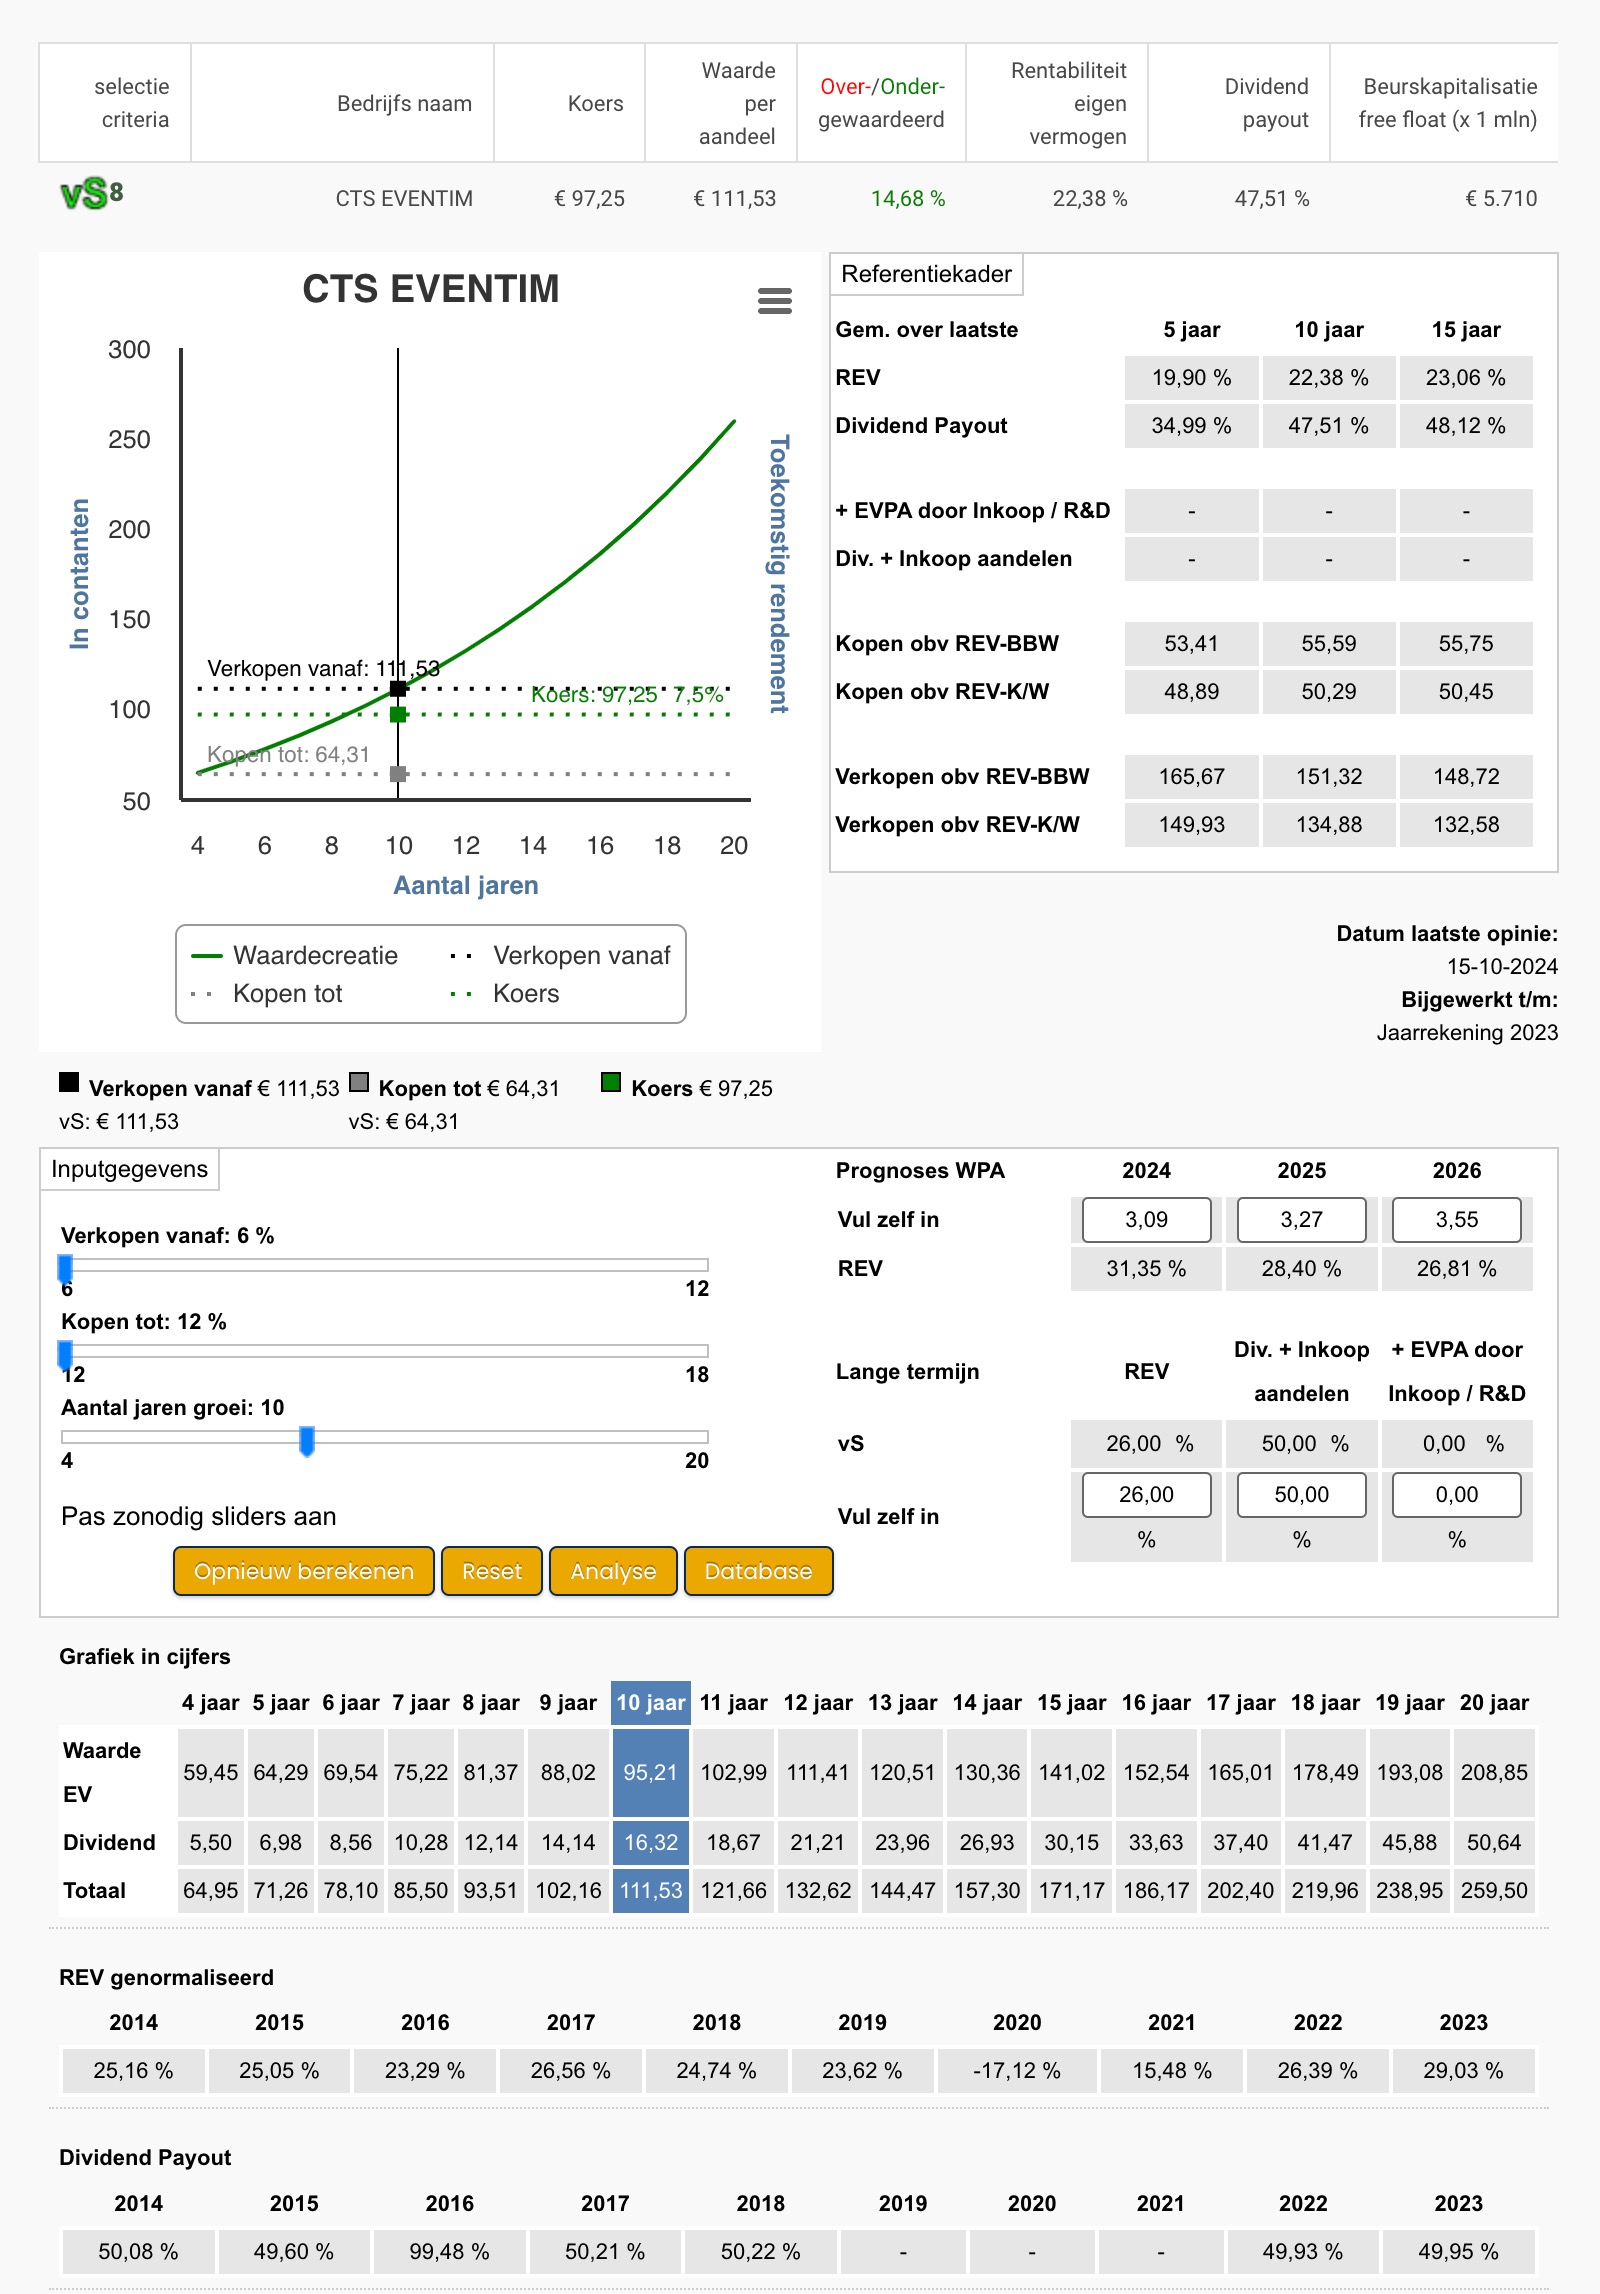
Task: Click the highlighted Totaal value 111,53
Action: [x=651, y=1891]
